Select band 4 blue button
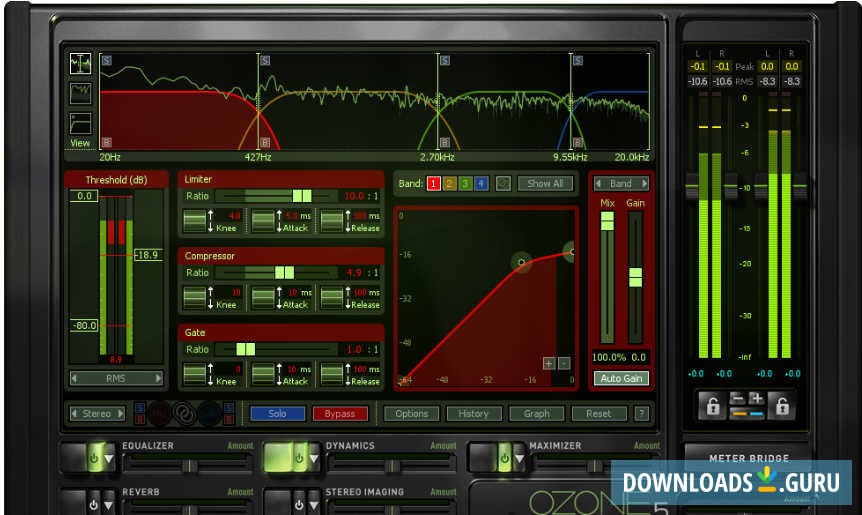 pyautogui.click(x=481, y=184)
